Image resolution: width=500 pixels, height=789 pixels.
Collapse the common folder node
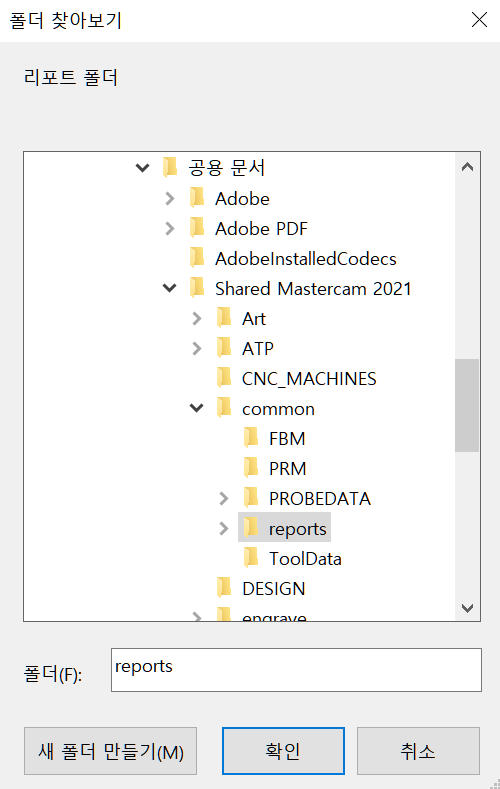[x=197, y=408]
